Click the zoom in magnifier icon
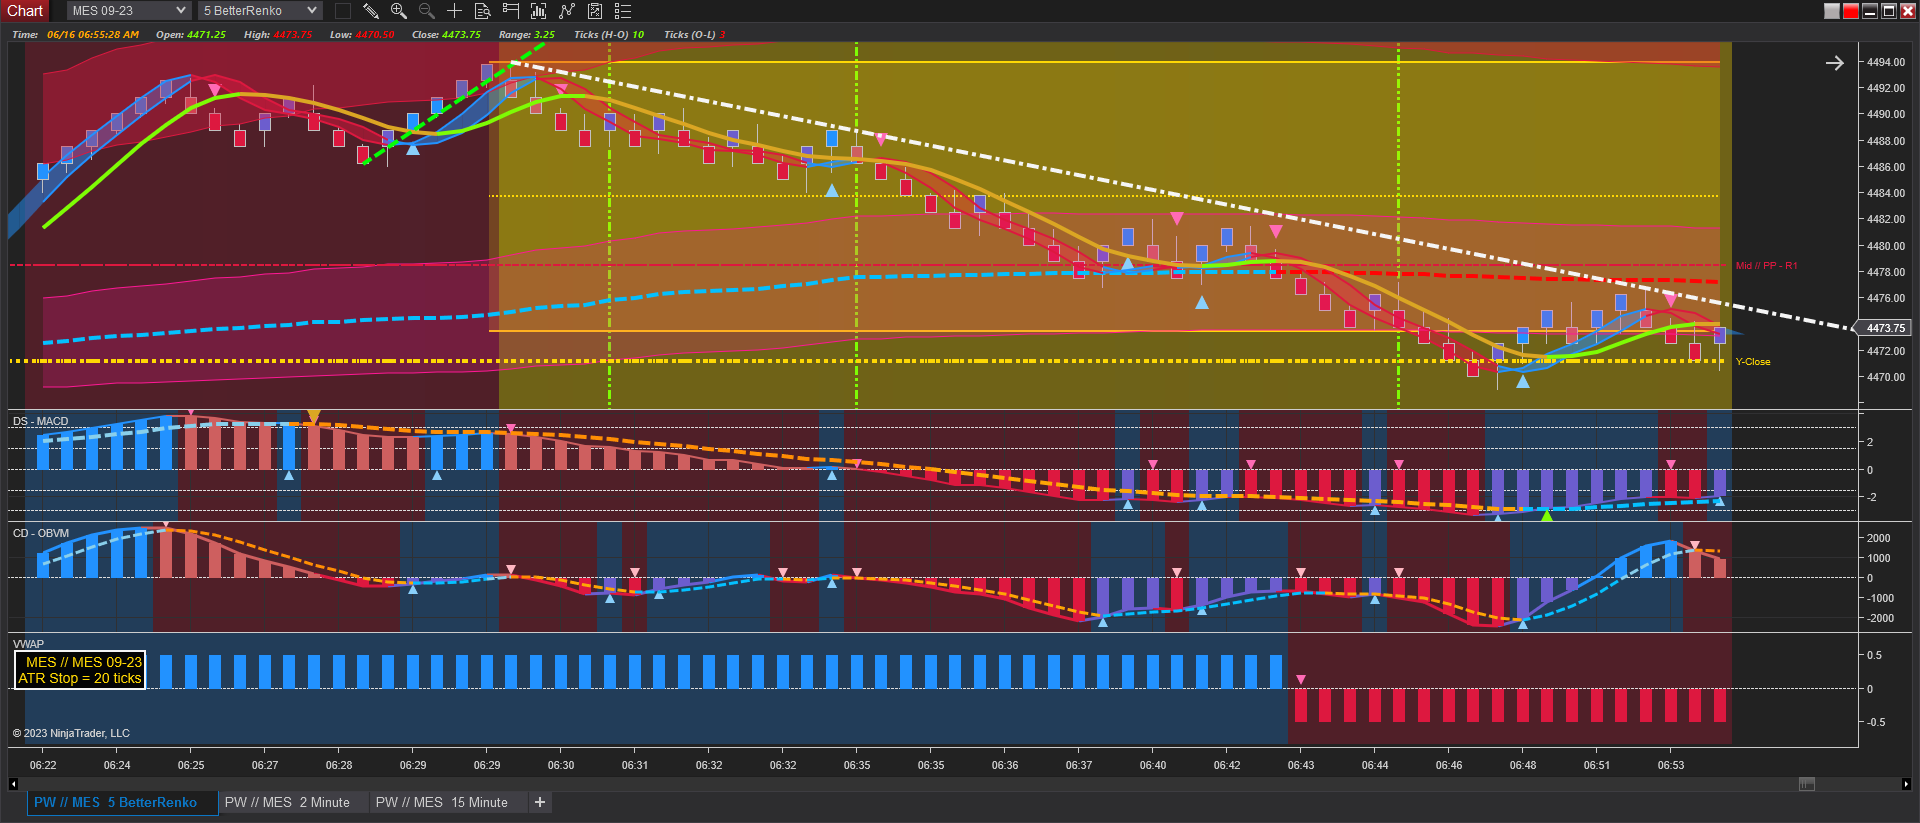Screen dimensions: 1920x823 [398, 11]
